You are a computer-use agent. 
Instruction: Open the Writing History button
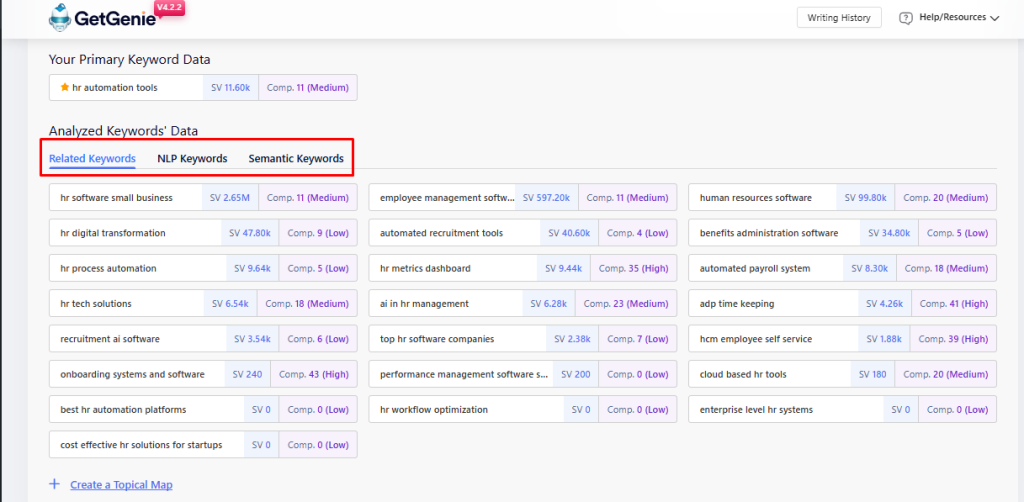click(838, 17)
